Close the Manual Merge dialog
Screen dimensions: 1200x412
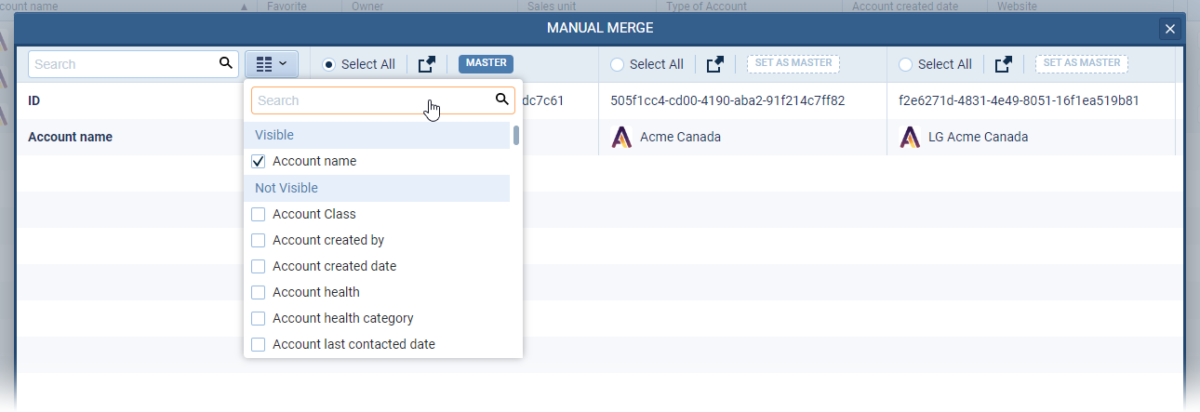click(x=1169, y=29)
